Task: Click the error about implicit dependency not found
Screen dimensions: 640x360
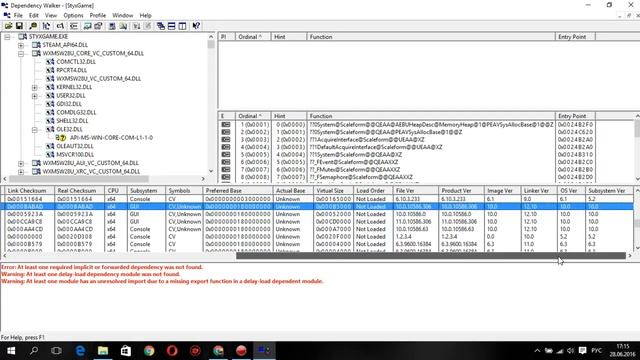Action: pyautogui.click(x=102, y=267)
